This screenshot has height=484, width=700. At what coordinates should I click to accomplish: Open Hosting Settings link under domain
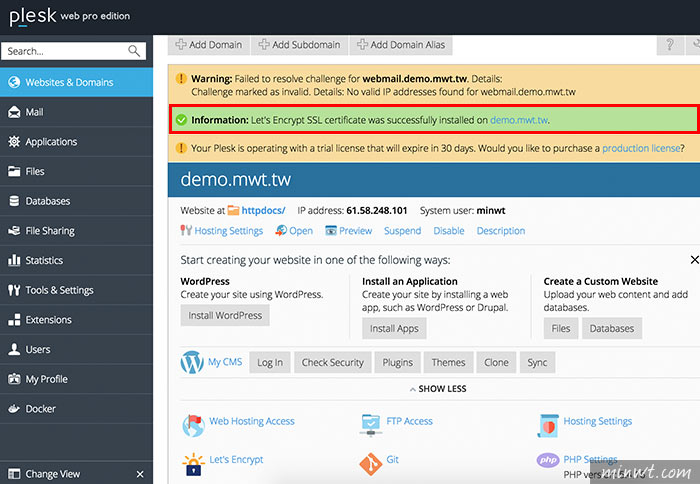pyautogui.click(x=229, y=231)
